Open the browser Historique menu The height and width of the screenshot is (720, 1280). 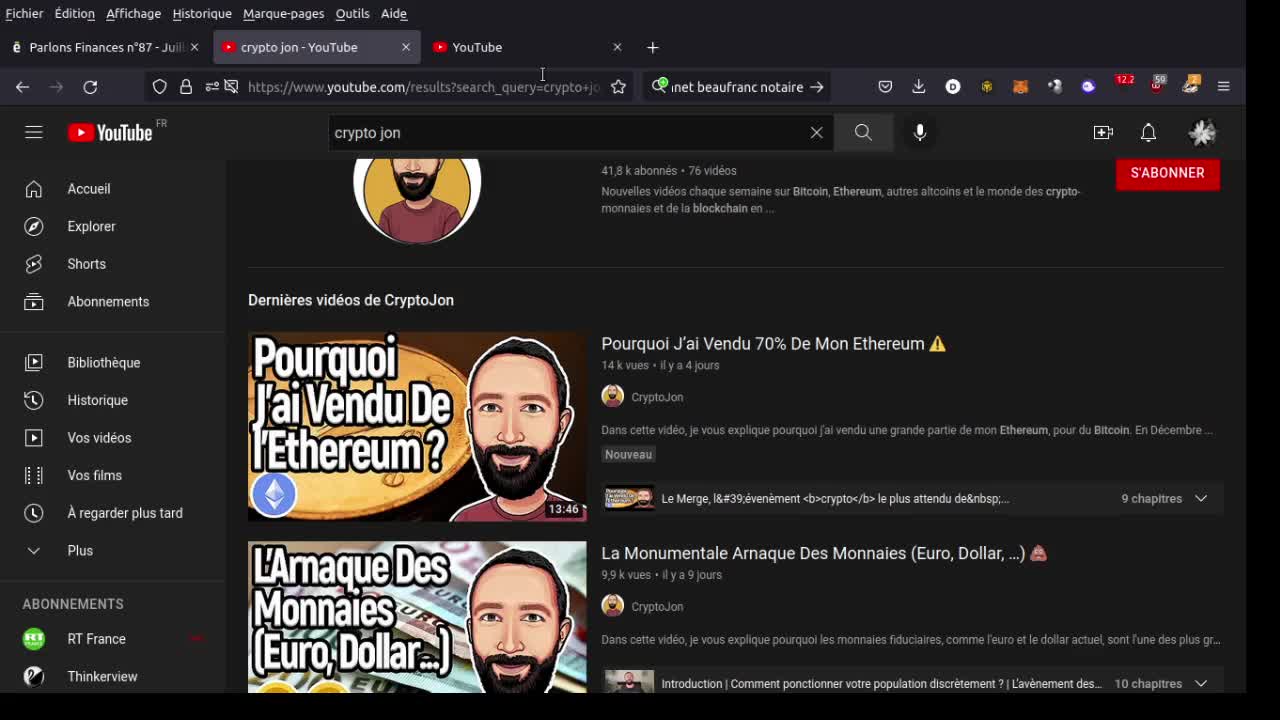tap(202, 14)
